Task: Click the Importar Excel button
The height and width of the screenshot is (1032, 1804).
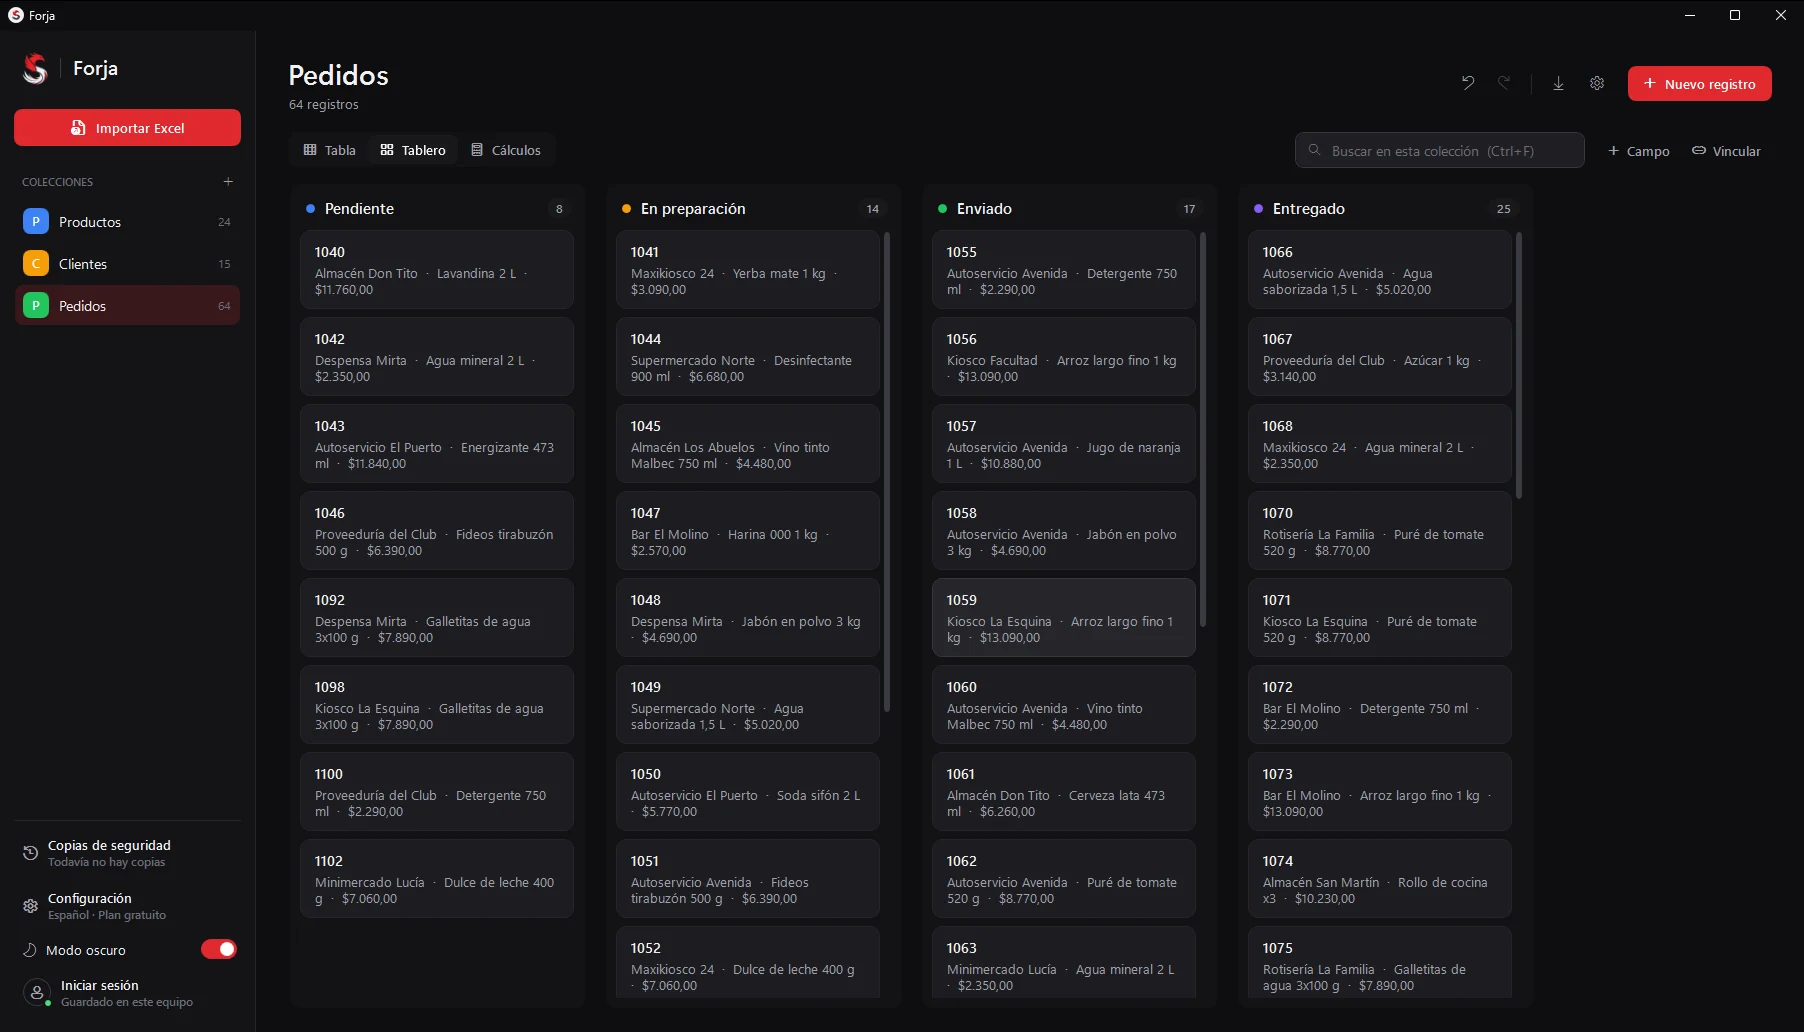Action: coord(127,128)
